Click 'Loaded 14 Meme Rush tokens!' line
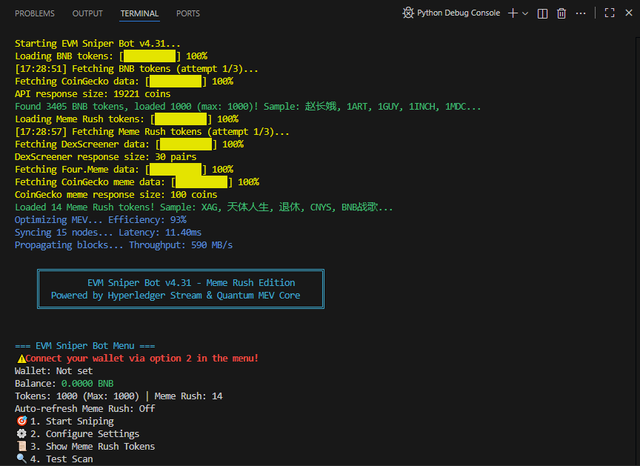Image resolution: width=640 pixels, height=466 pixels. pyautogui.click(x=204, y=207)
